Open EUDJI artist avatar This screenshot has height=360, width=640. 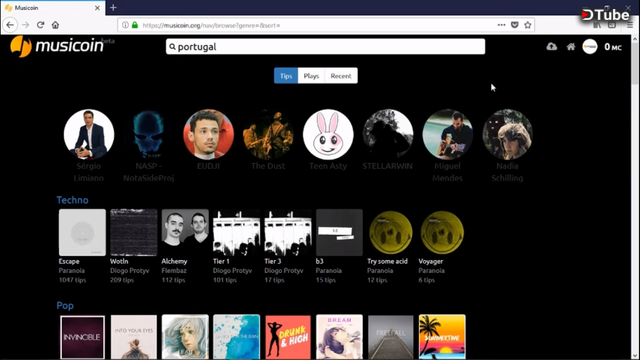point(208,134)
